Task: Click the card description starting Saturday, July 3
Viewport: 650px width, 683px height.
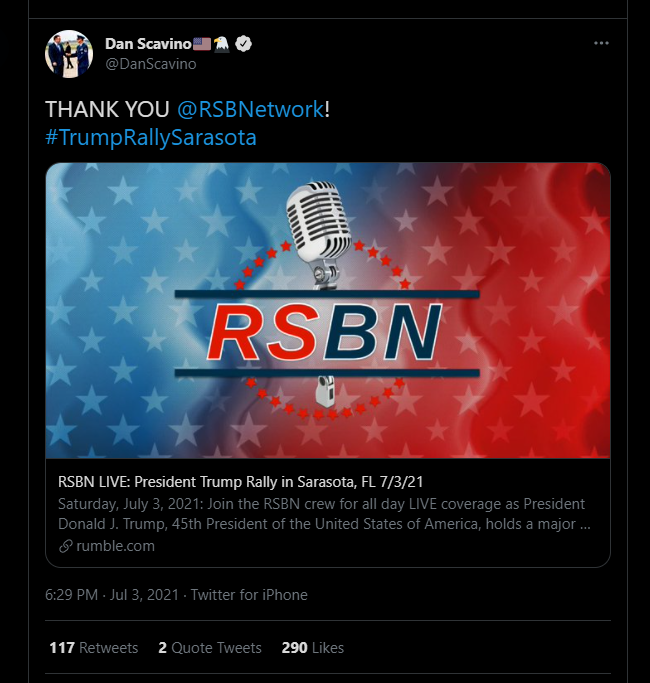Action: 324,514
